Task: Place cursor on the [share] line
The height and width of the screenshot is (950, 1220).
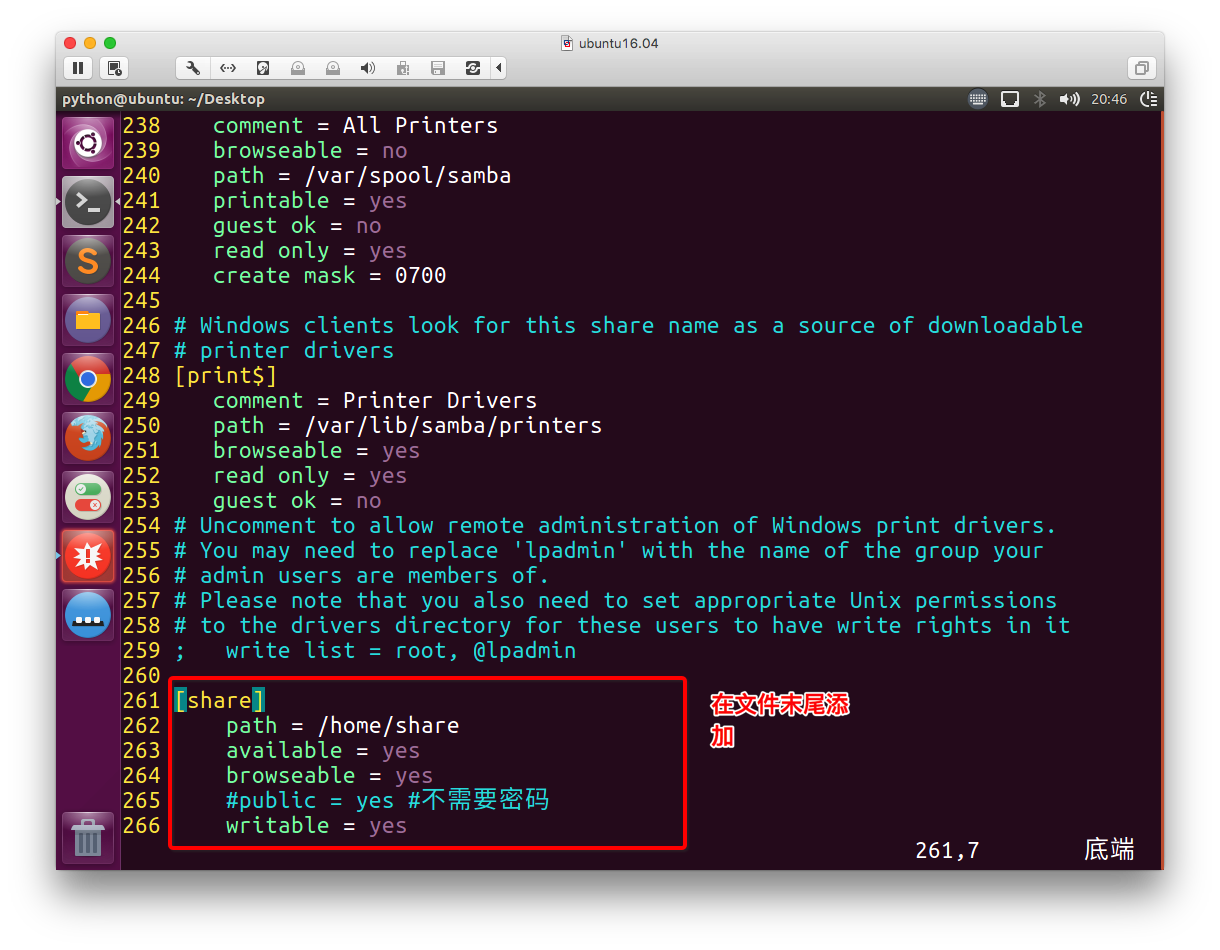Action: point(220,700)
